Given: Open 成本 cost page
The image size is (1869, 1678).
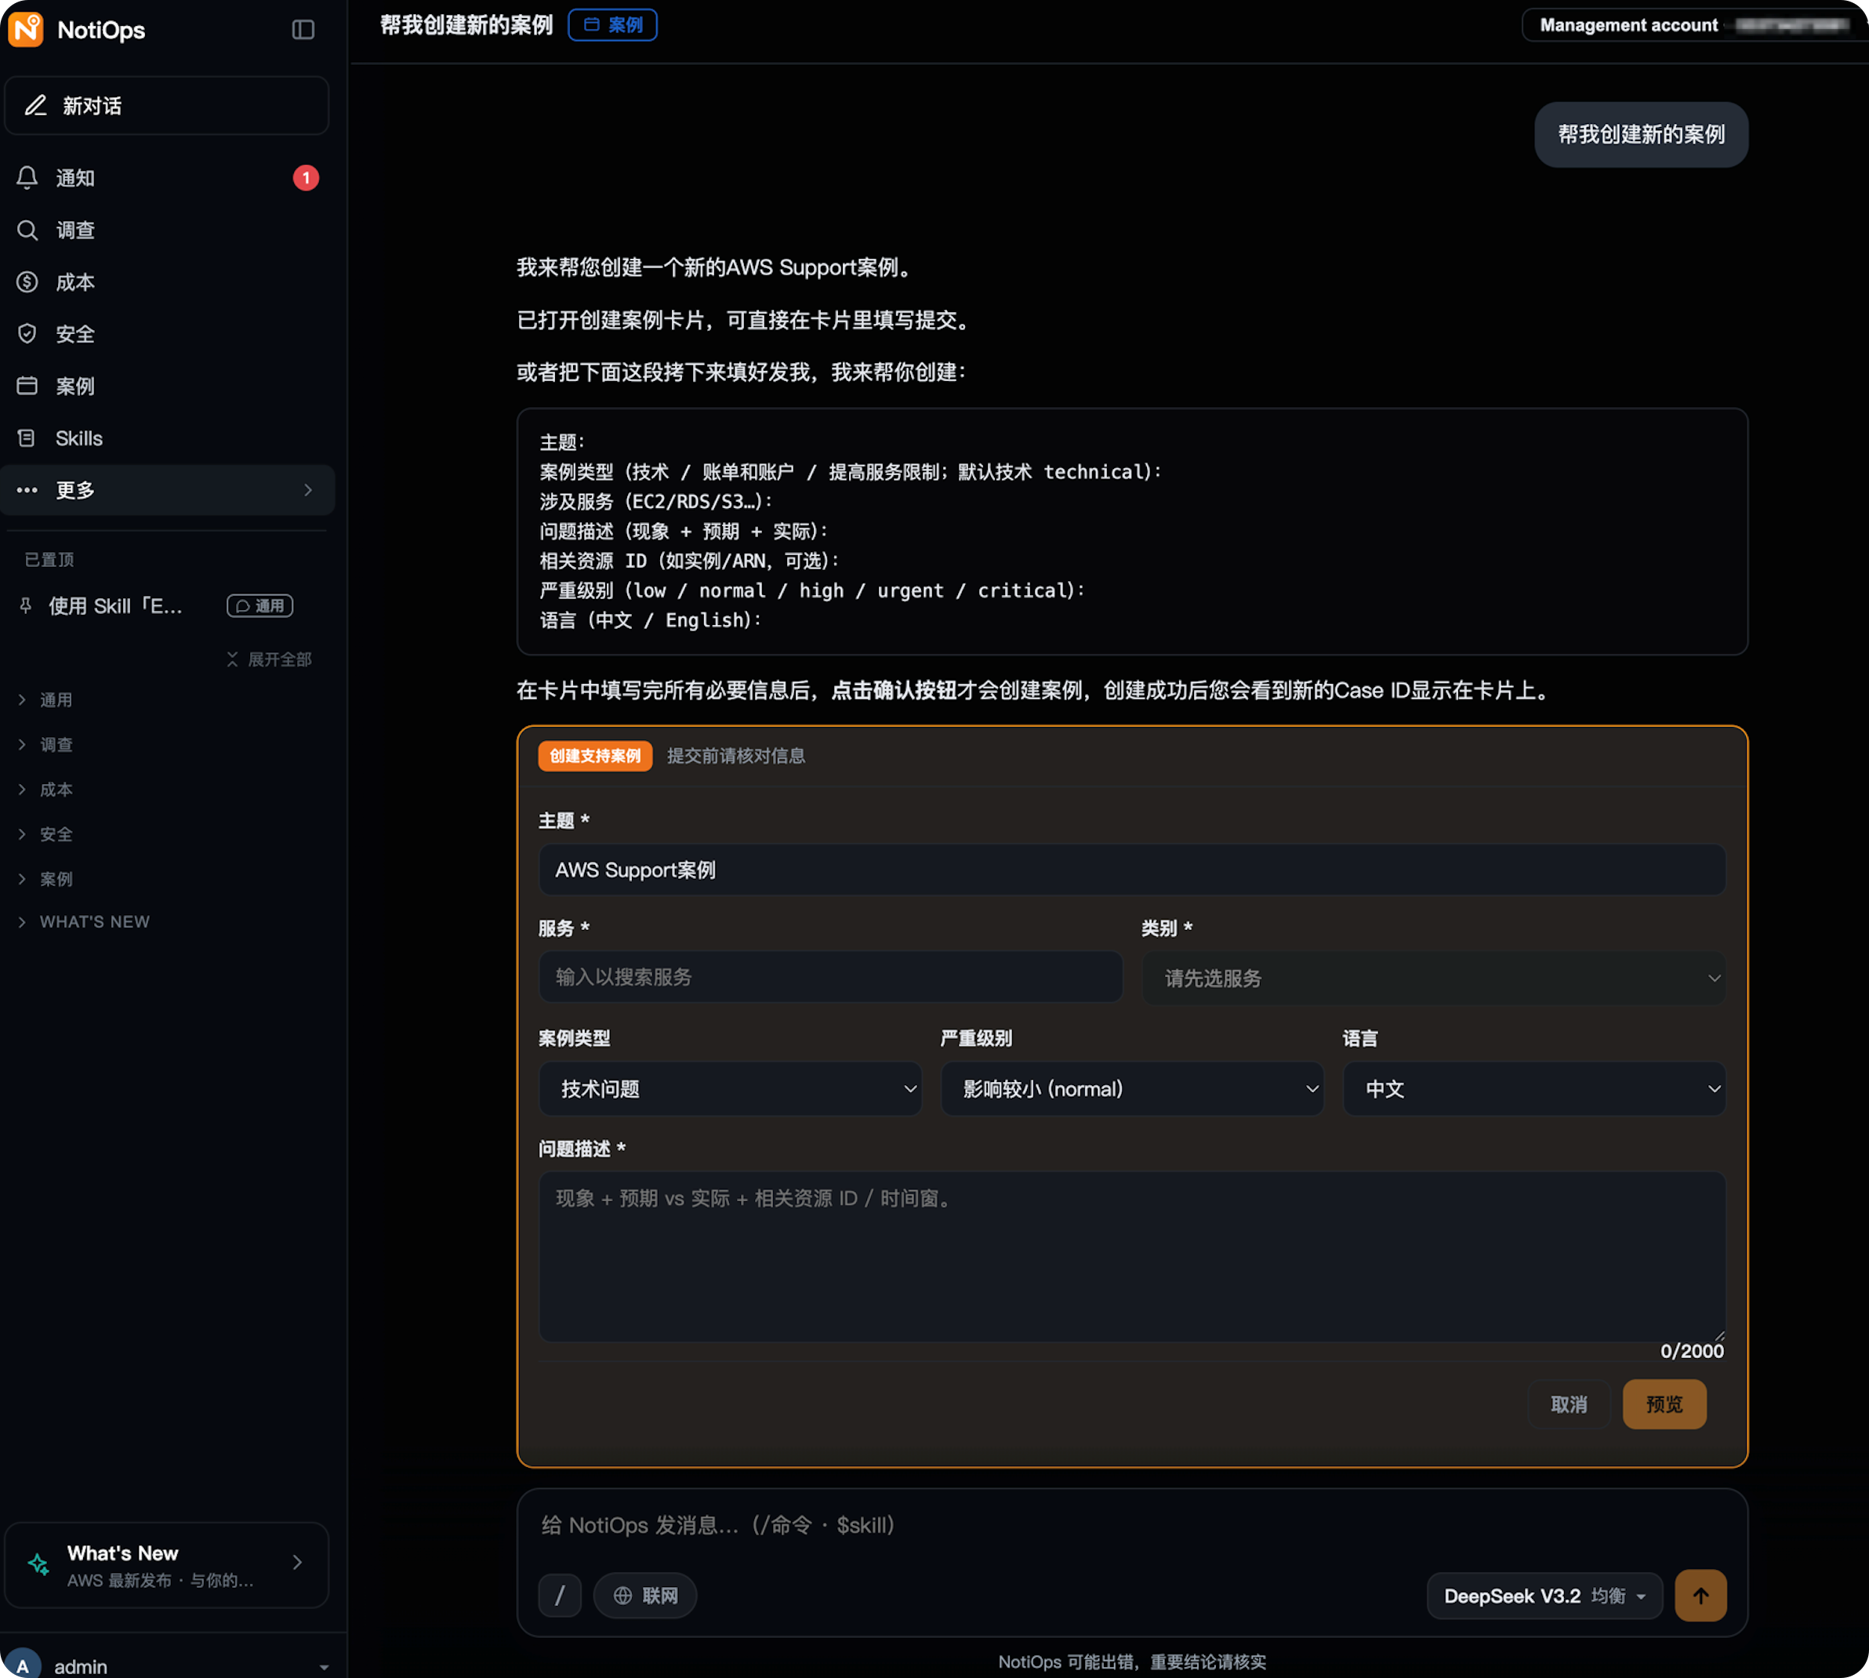Looking at the screenshot, I should 167,282.
